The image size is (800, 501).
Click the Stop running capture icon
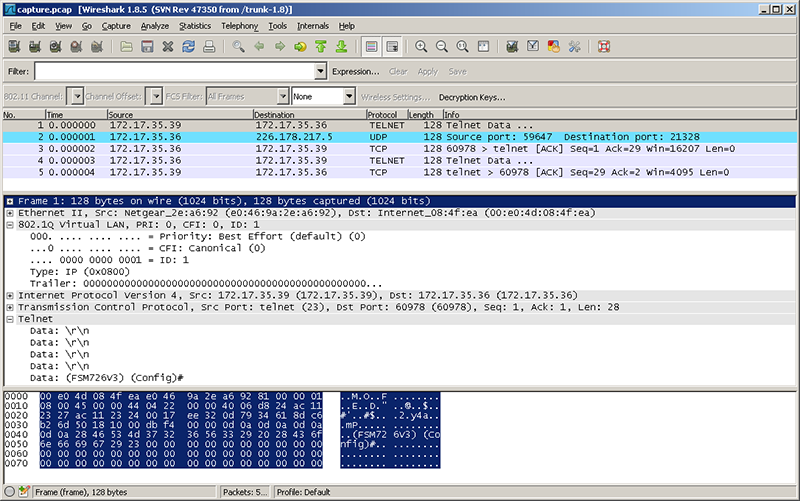coord(77,47)
